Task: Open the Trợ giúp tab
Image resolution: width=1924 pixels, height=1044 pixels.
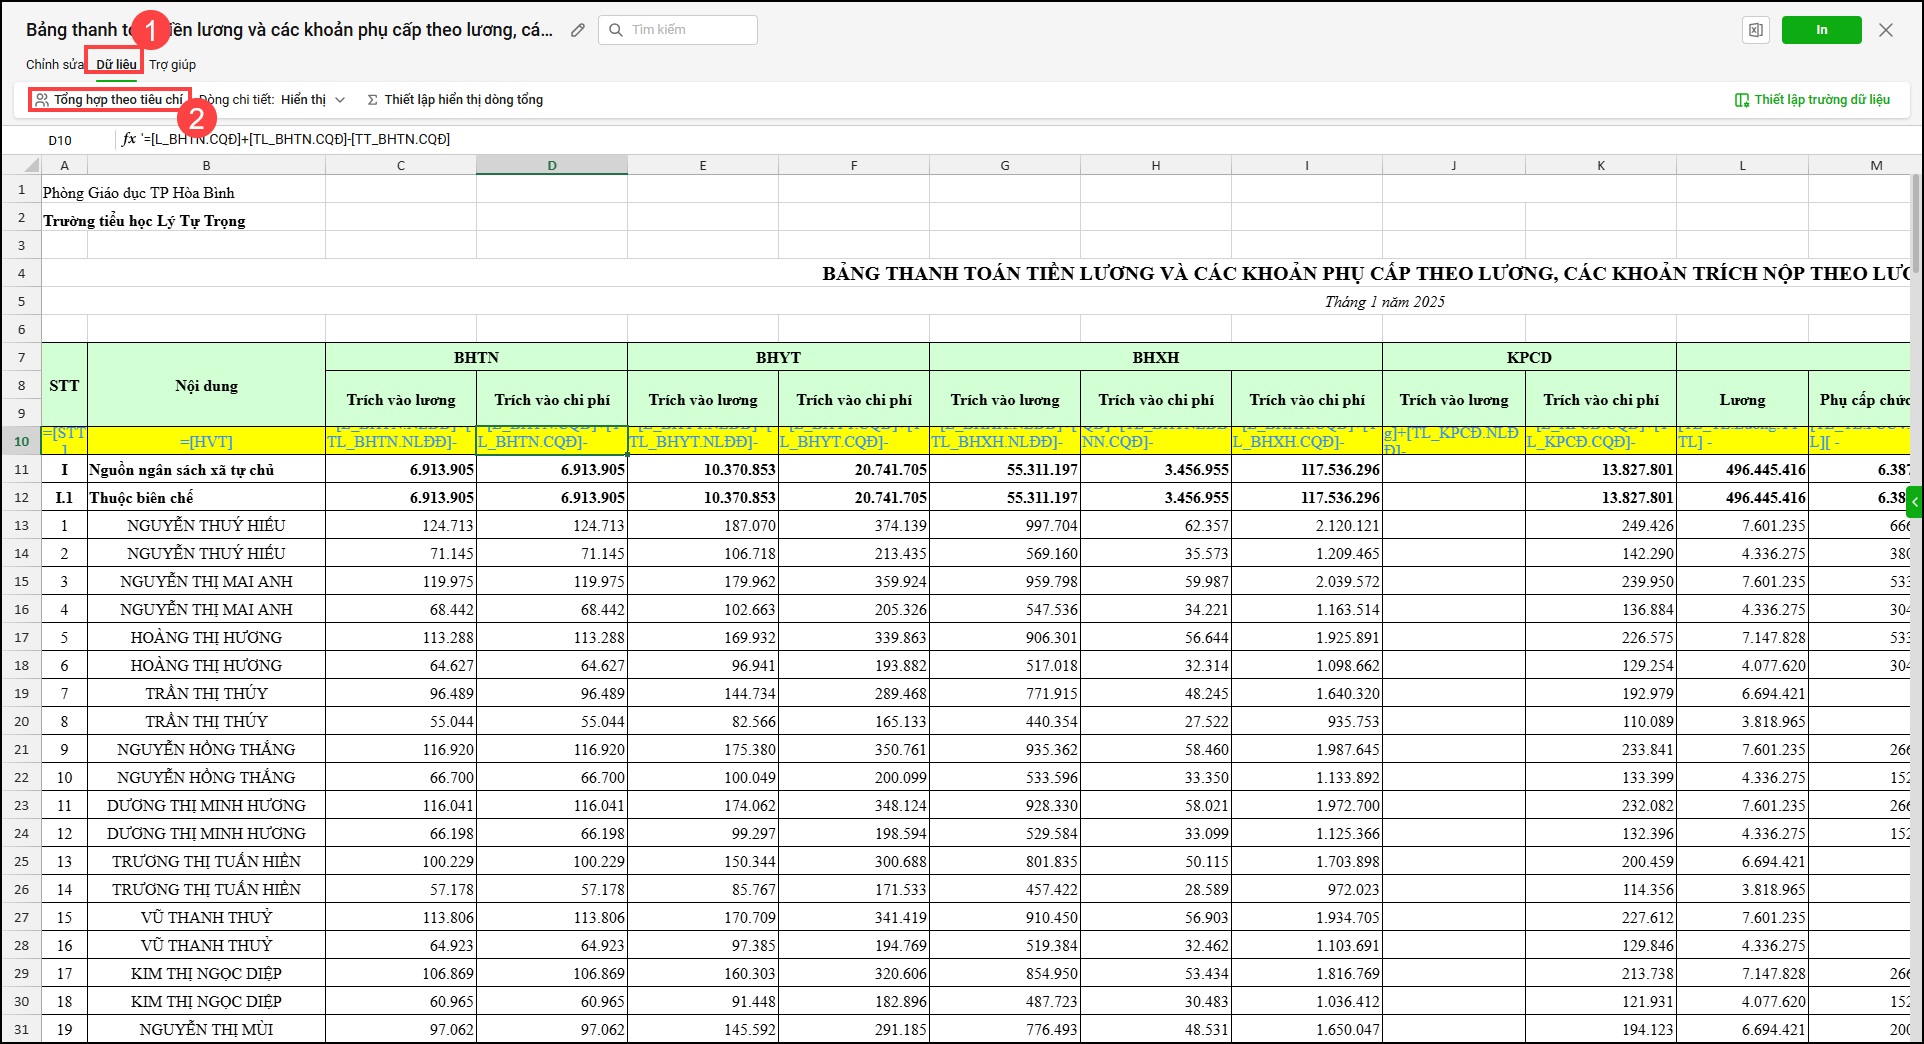Action: point(173,65)
